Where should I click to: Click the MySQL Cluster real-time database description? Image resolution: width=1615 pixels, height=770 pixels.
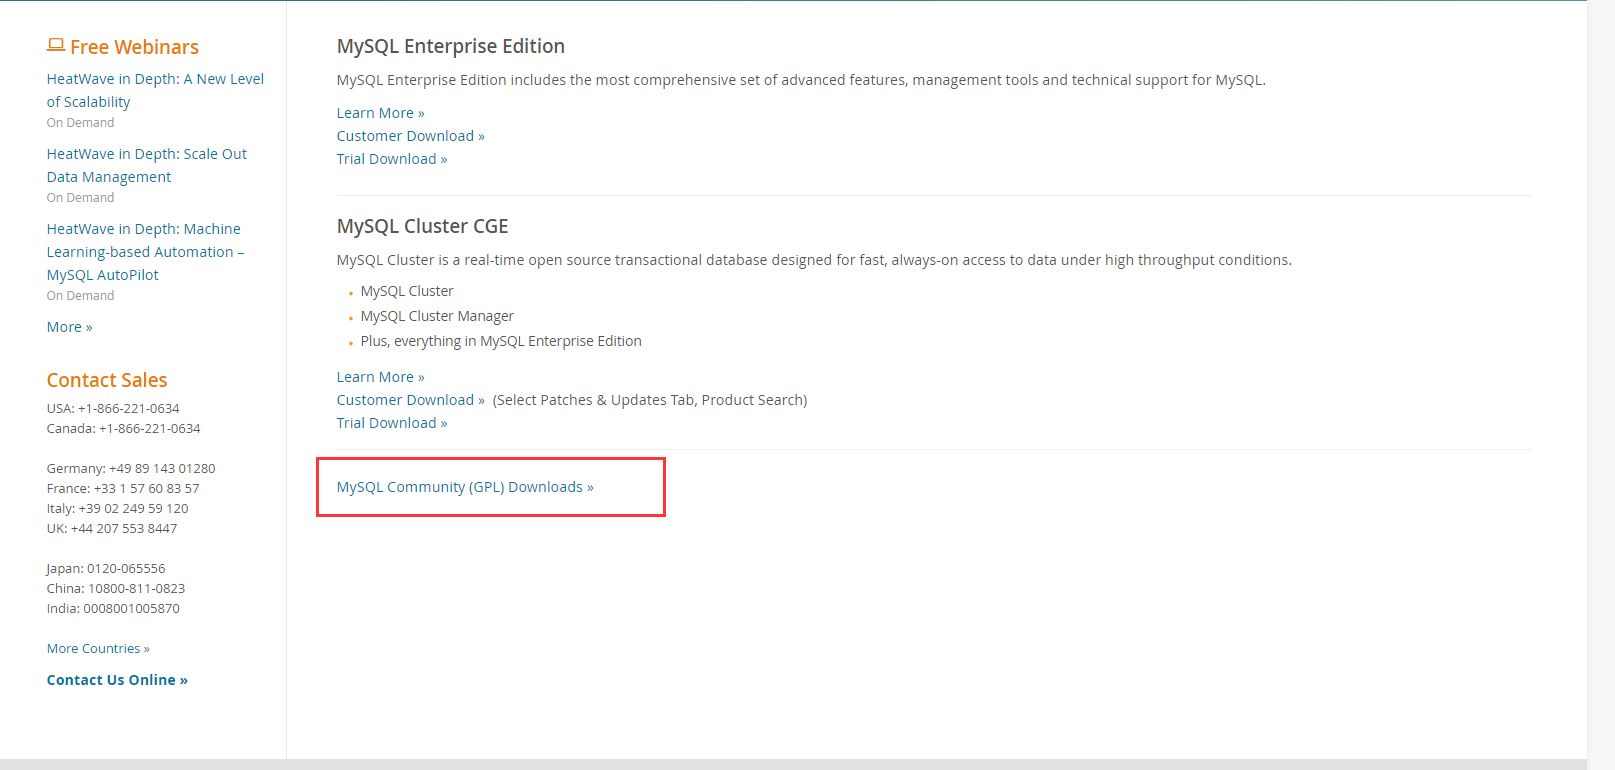814,260
